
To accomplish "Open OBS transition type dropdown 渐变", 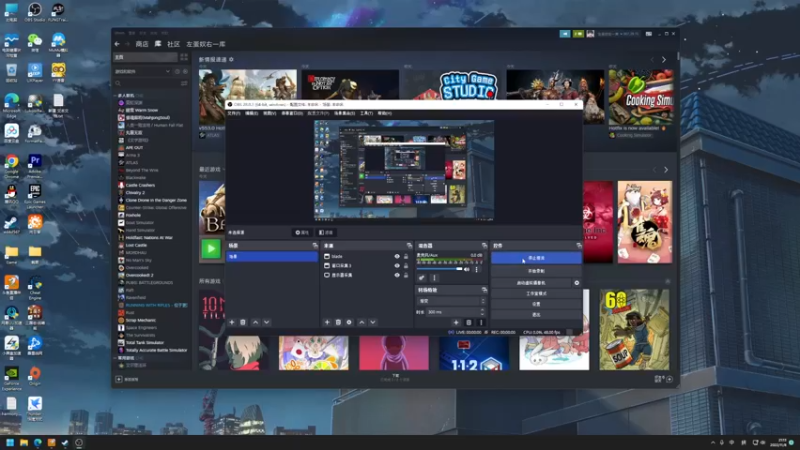I will tap(451, 301).
